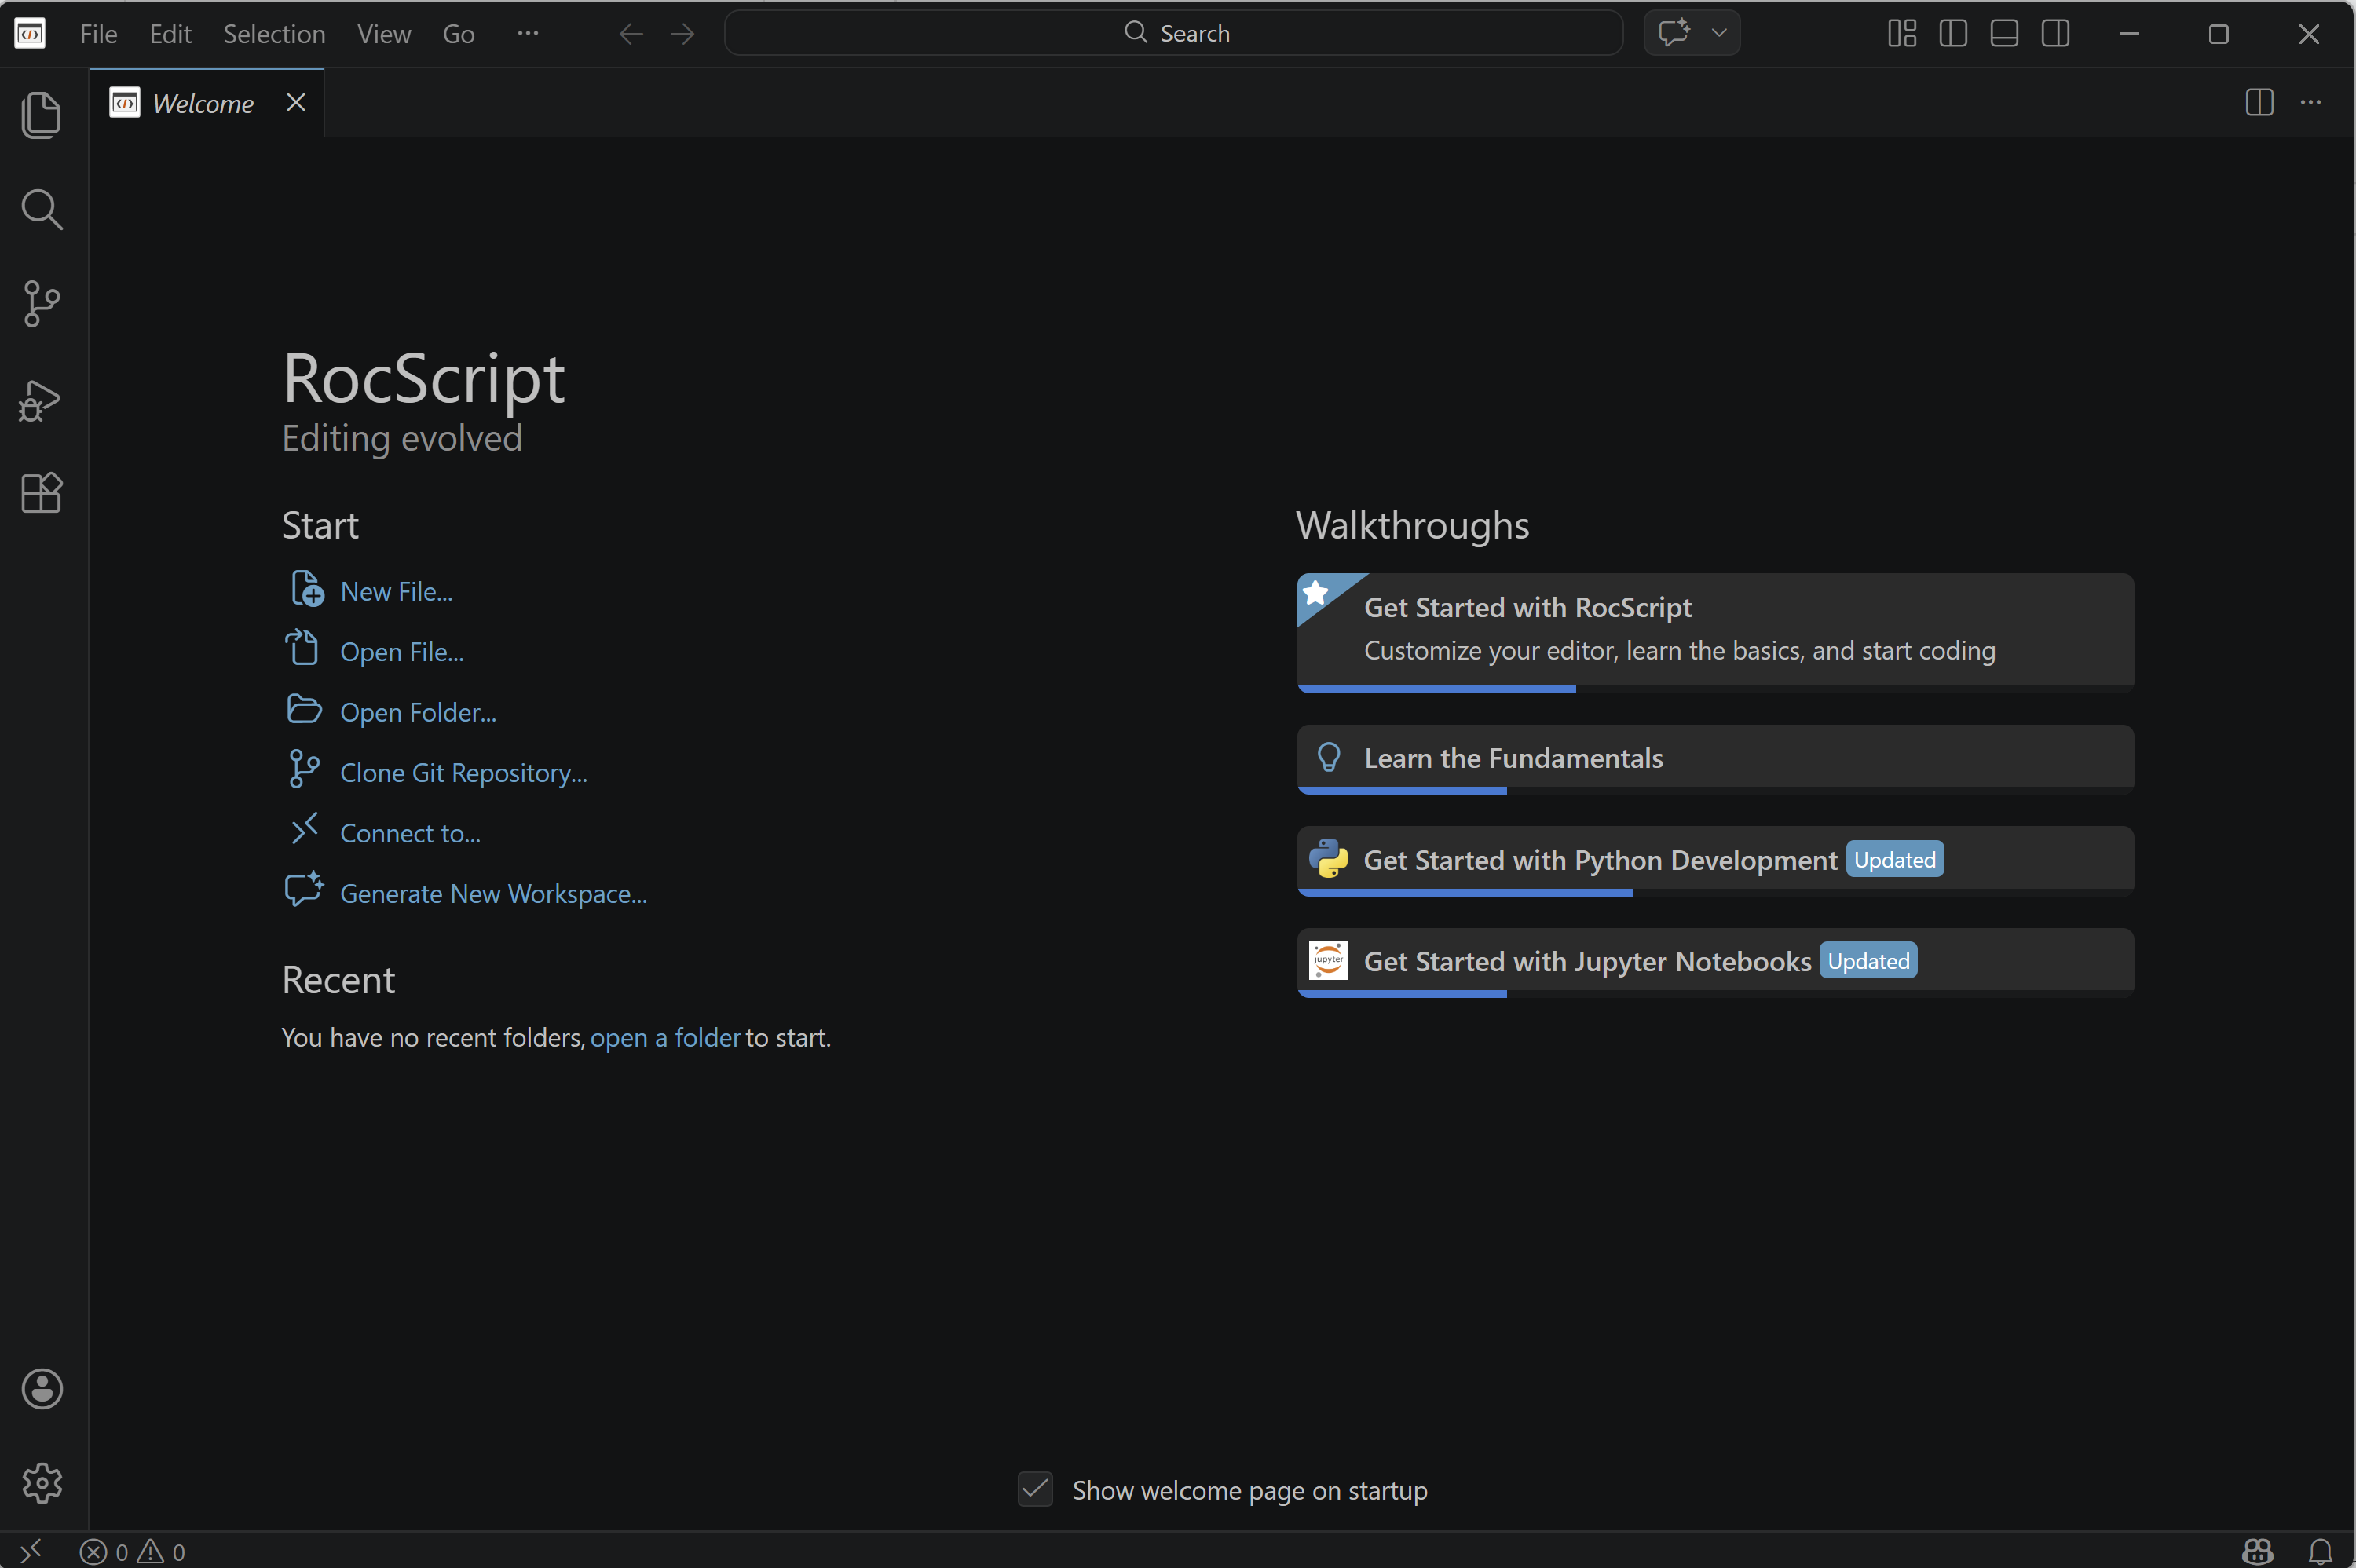Open the Accounts menu icon

[x=42, y=1388]
